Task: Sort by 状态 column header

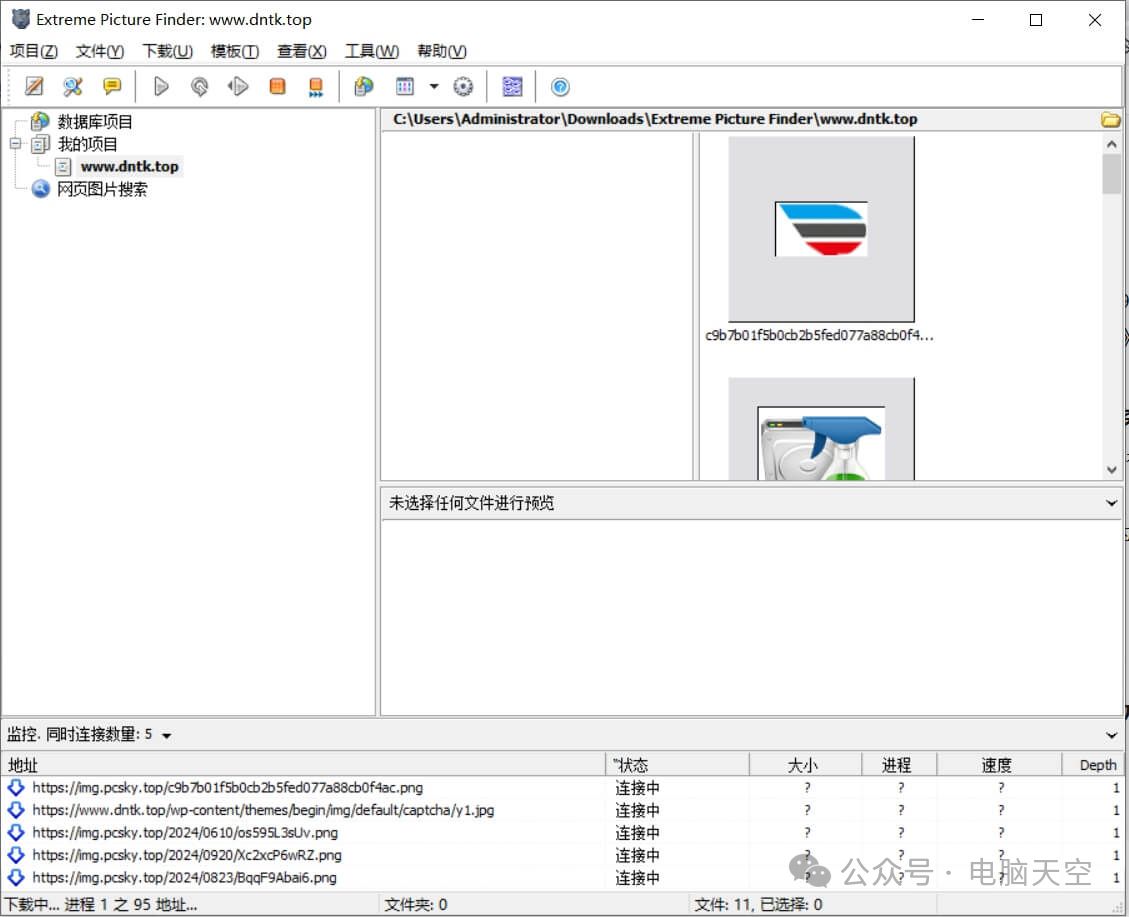Action: (678, 764)
